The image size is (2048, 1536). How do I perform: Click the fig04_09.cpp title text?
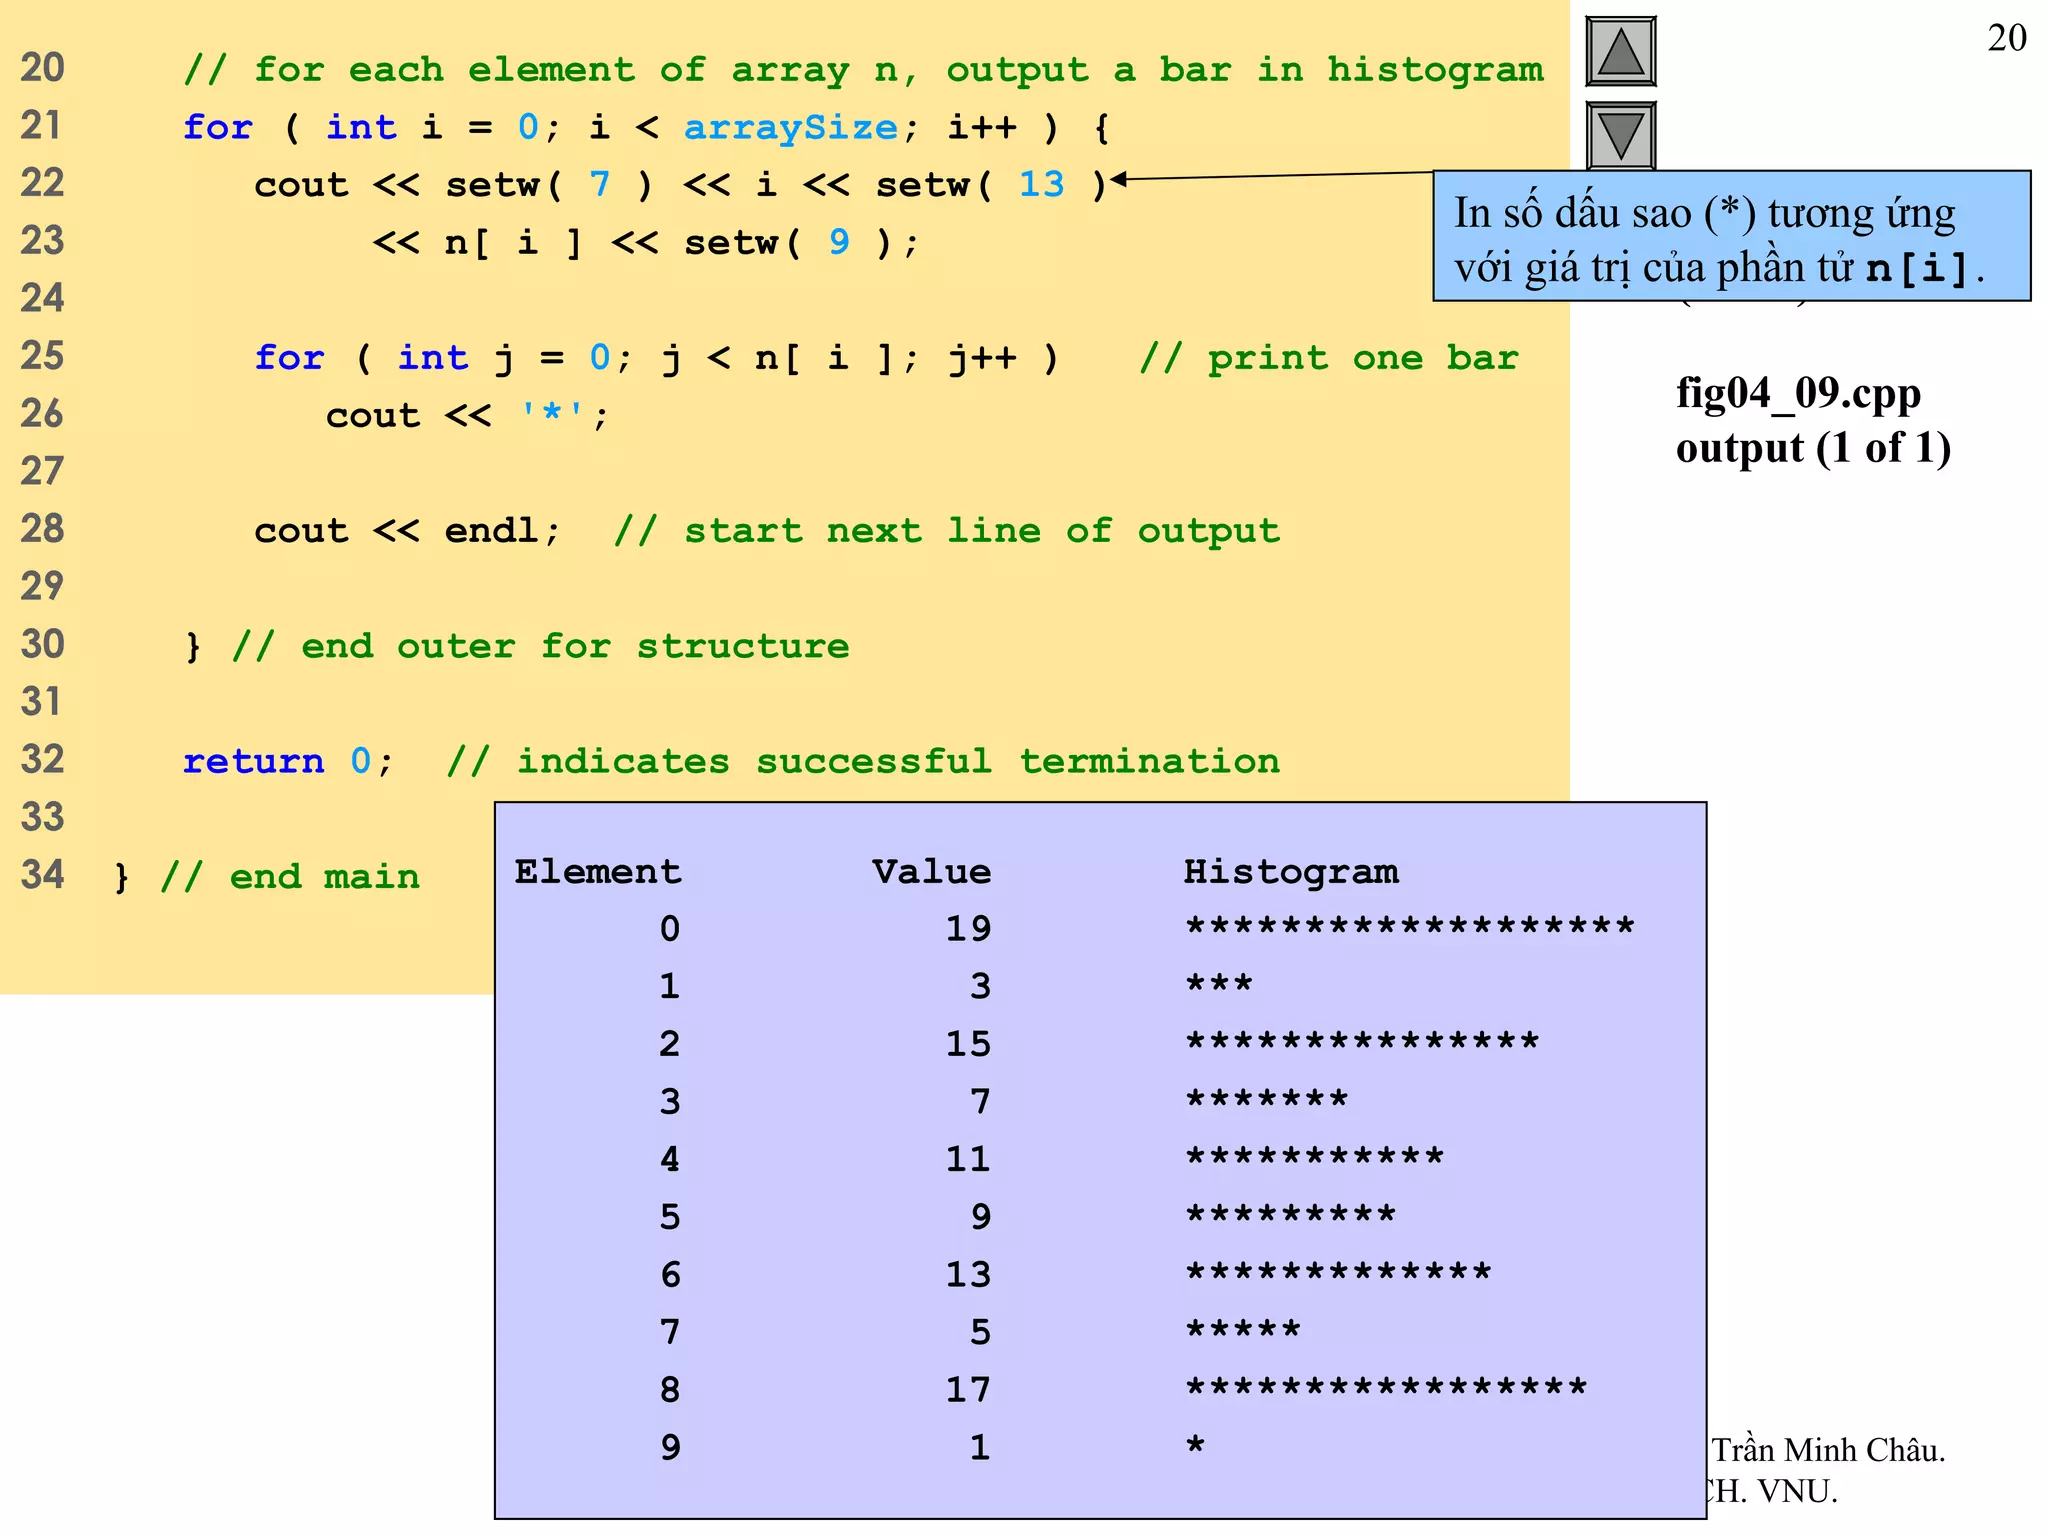pos(1798,393)
